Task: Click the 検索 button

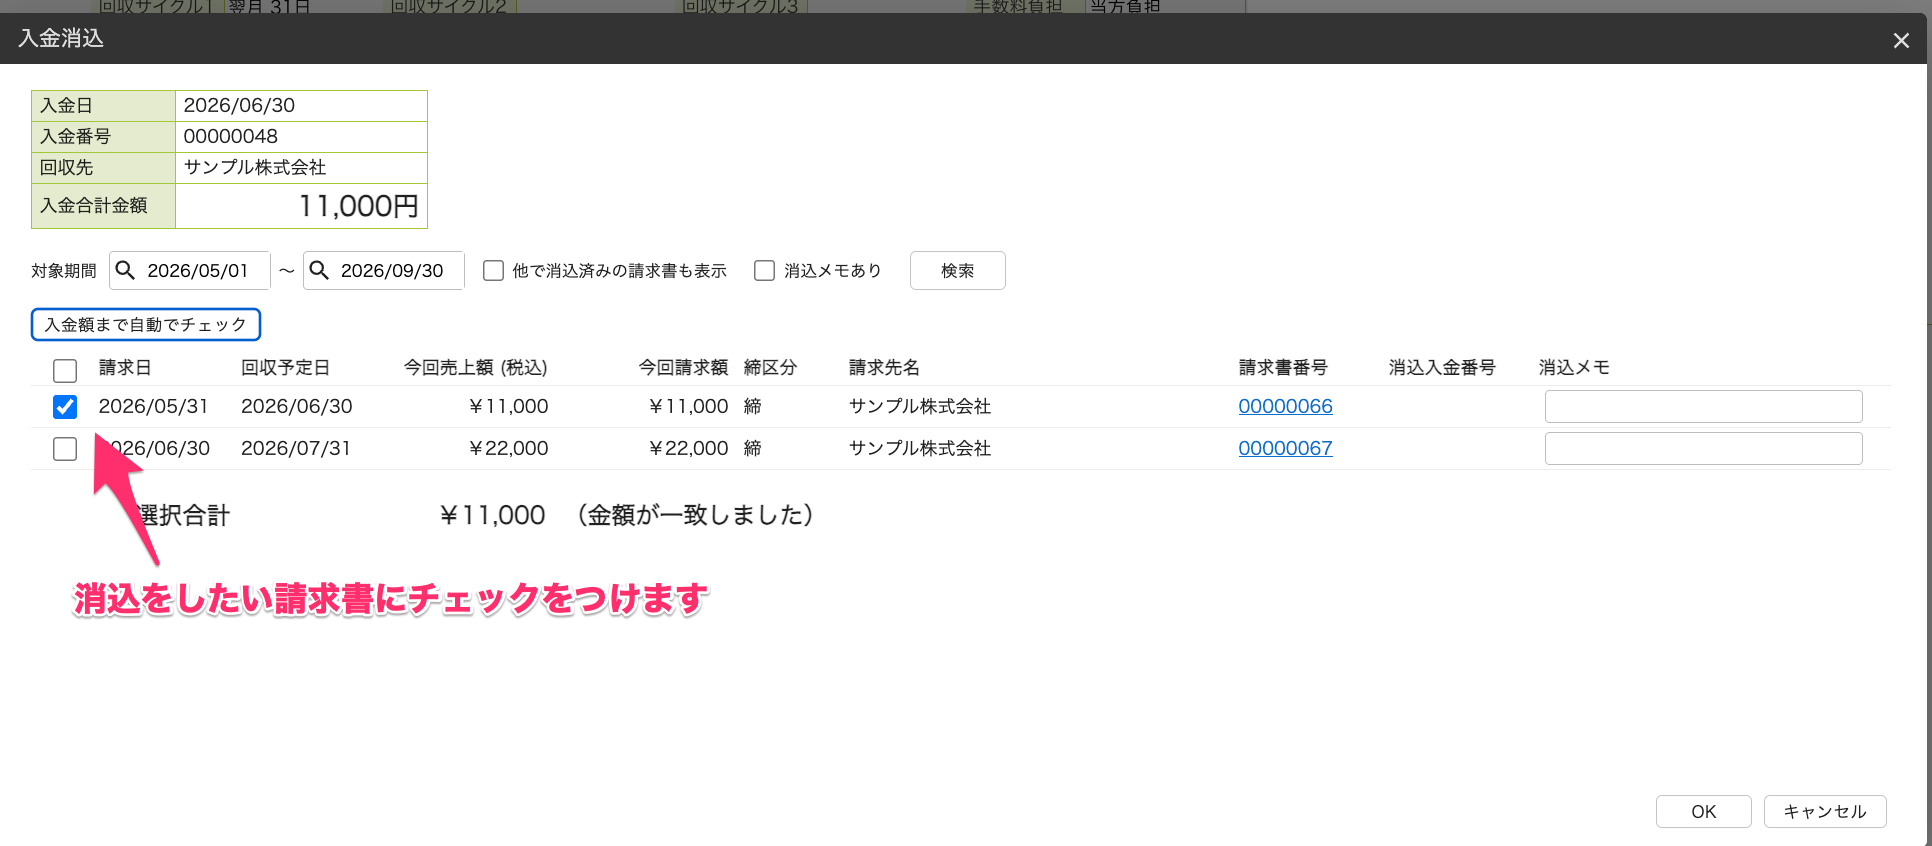Action: point(957,270)
